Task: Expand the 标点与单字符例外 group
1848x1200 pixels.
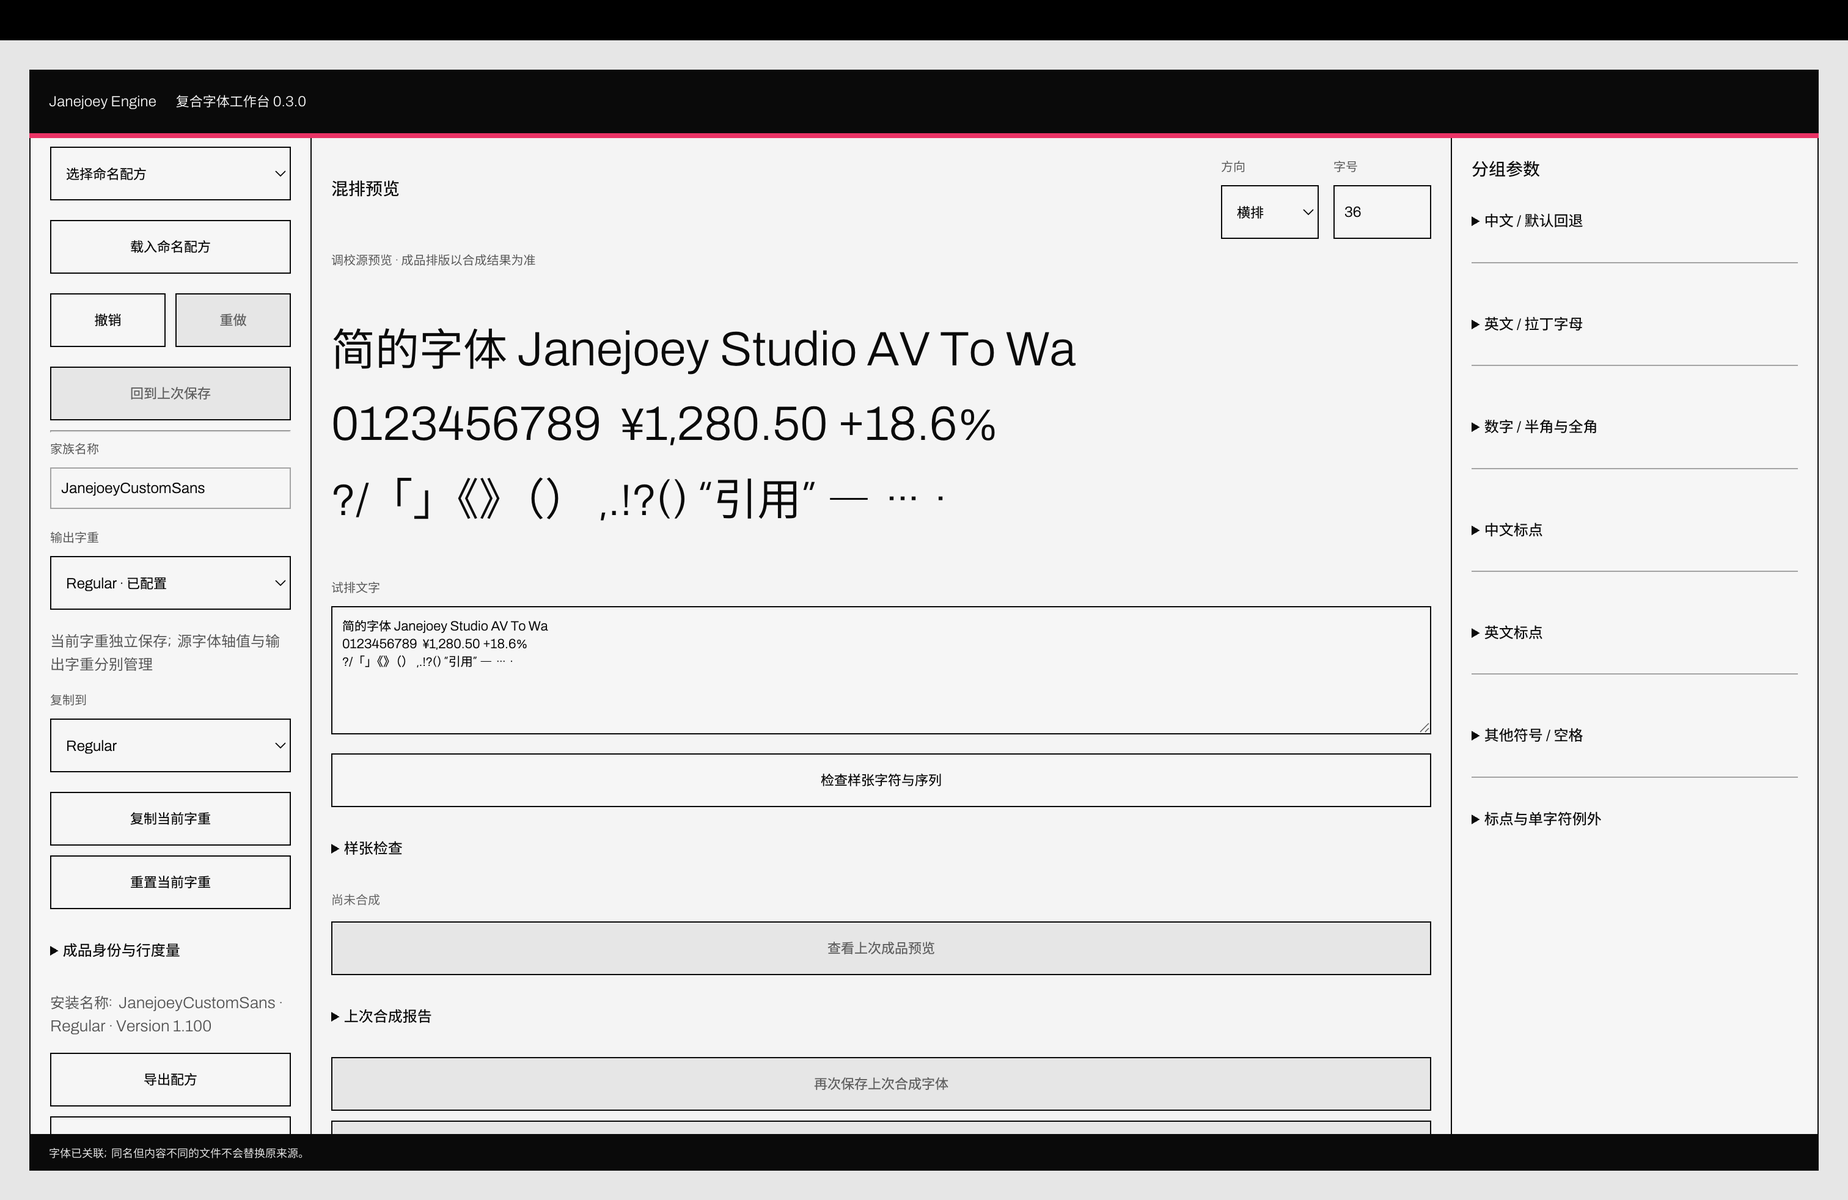Action: [x=1536, y=819]
